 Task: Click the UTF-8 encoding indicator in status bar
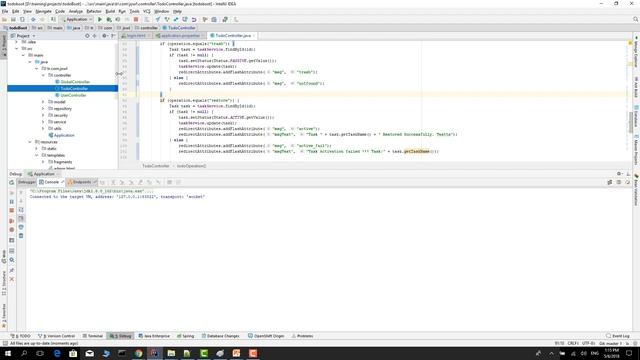(x=588, y=344)
